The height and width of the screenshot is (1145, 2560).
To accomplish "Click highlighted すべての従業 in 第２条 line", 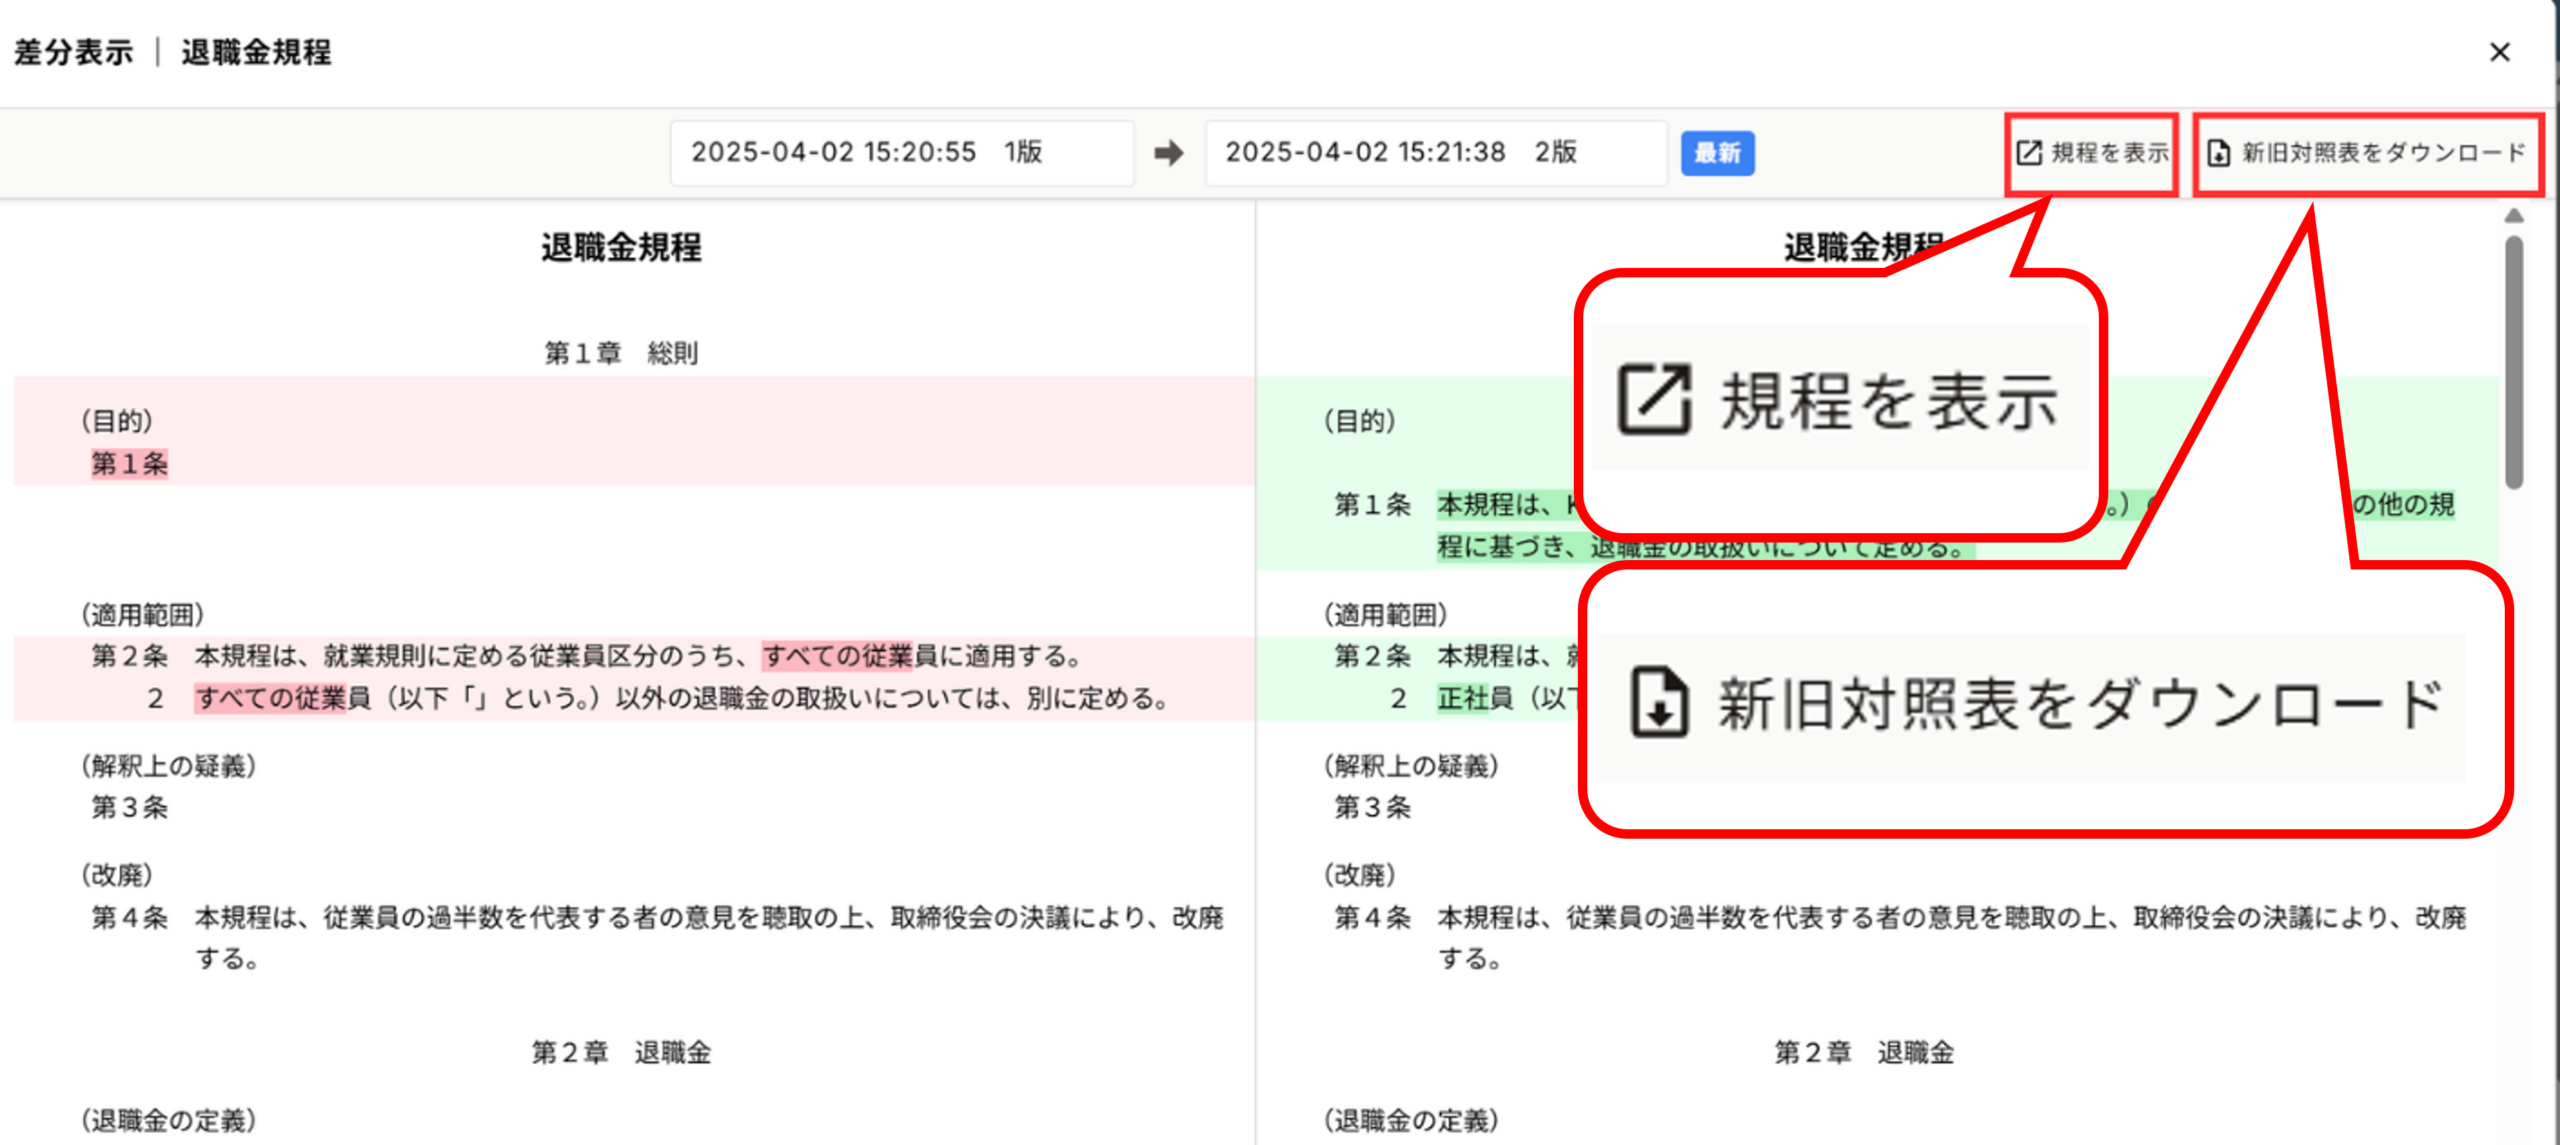I will [x=837, y=656].
